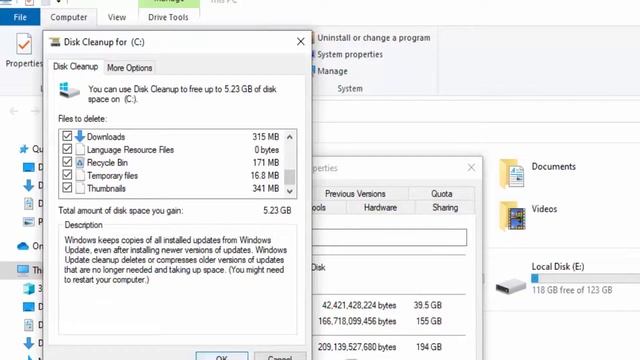The width and height of the screenshot is (640, 360).
Task: Switch to the Computer ribbon tab
Action: (69, 17)
